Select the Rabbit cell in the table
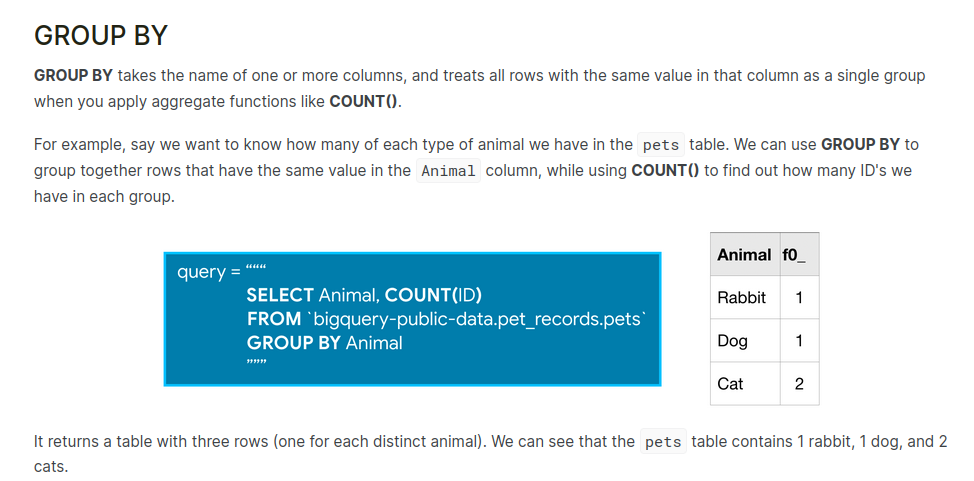The width and height of the screenshot is (974, 481). pyautogui.click(x=742, y=298)
